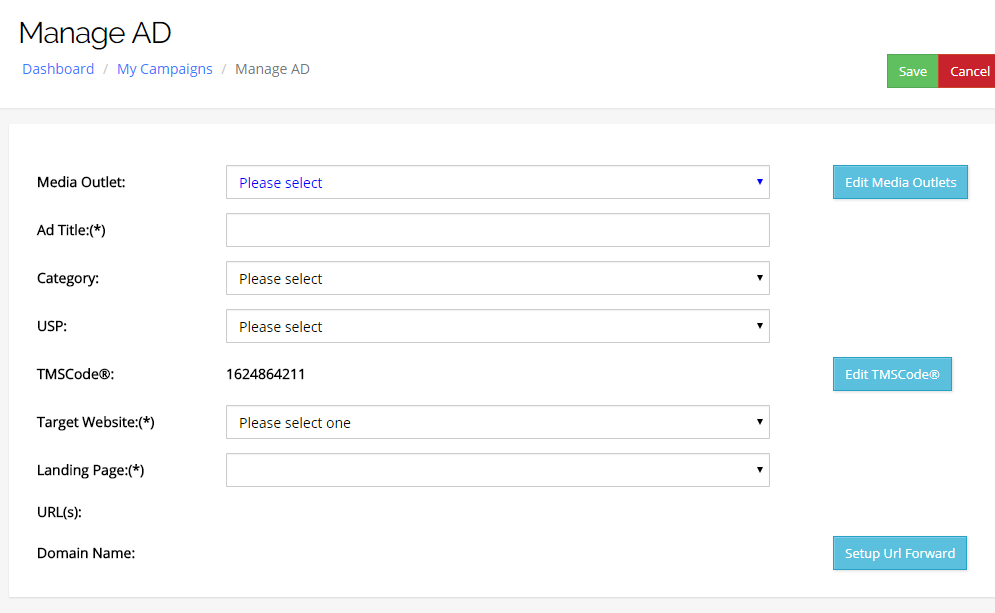This screenshot has height=613, width=995.
Task: Expand the Category dropdown
Action: point(497,278)
